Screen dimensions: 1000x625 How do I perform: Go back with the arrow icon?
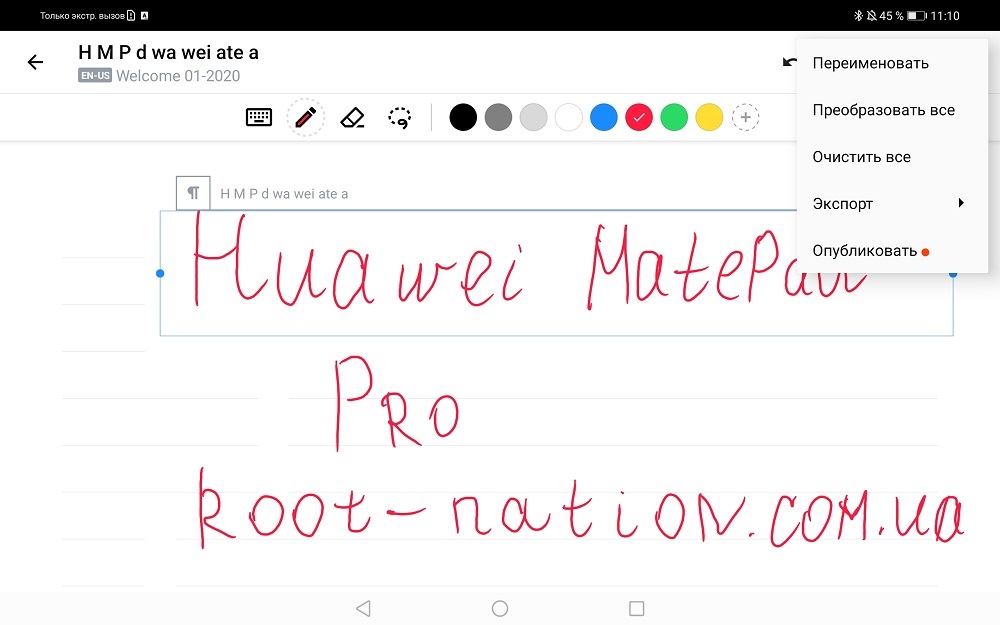(36, 62)
